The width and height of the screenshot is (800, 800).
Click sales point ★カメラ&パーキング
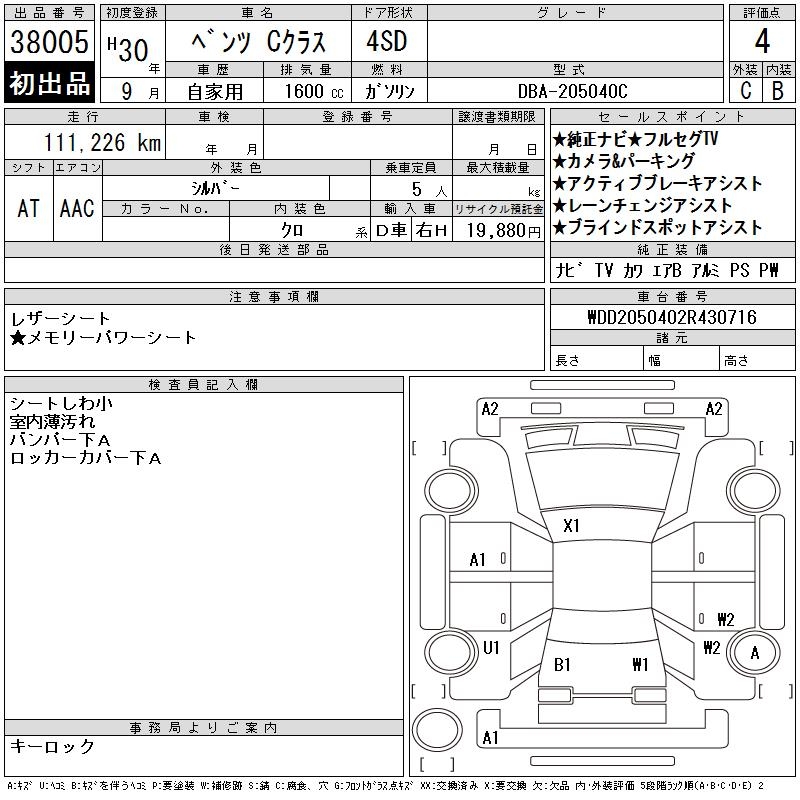point(623,161)
